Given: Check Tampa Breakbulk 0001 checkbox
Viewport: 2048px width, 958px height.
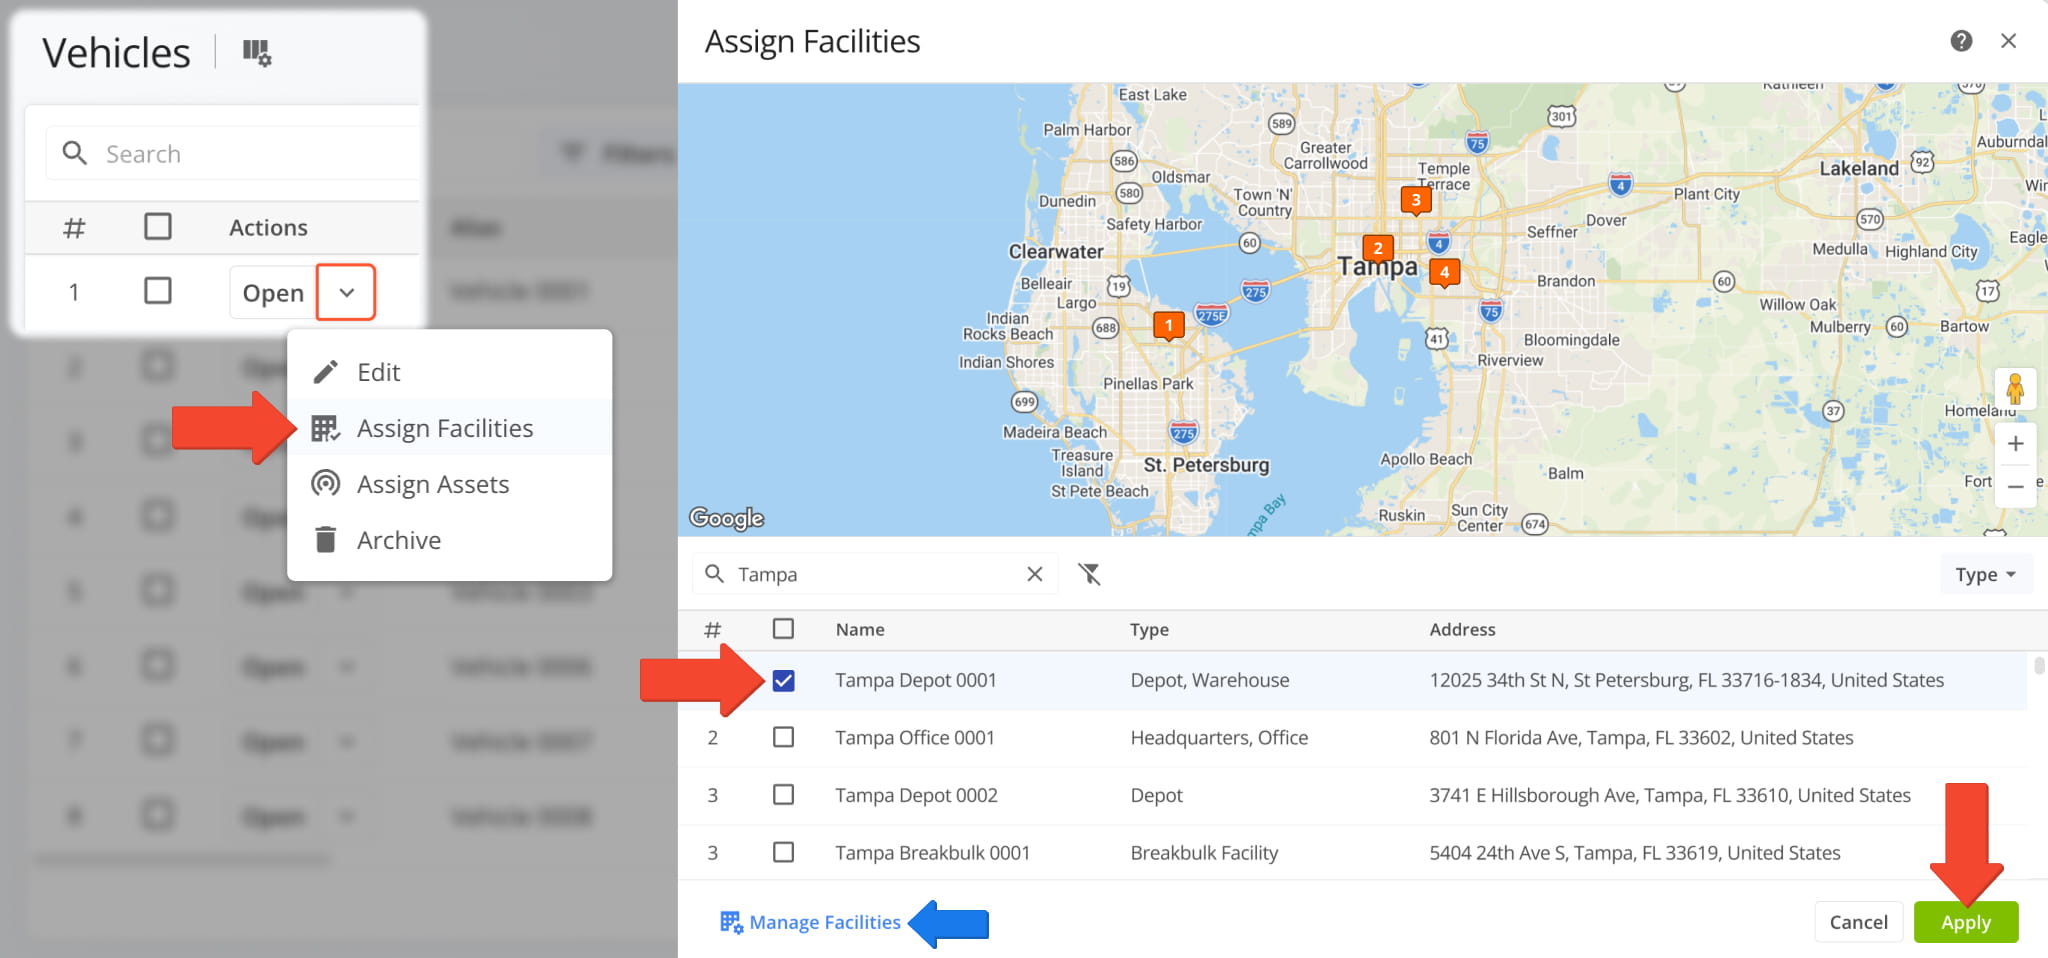Looking at the screenshot, I should point(783,853).
